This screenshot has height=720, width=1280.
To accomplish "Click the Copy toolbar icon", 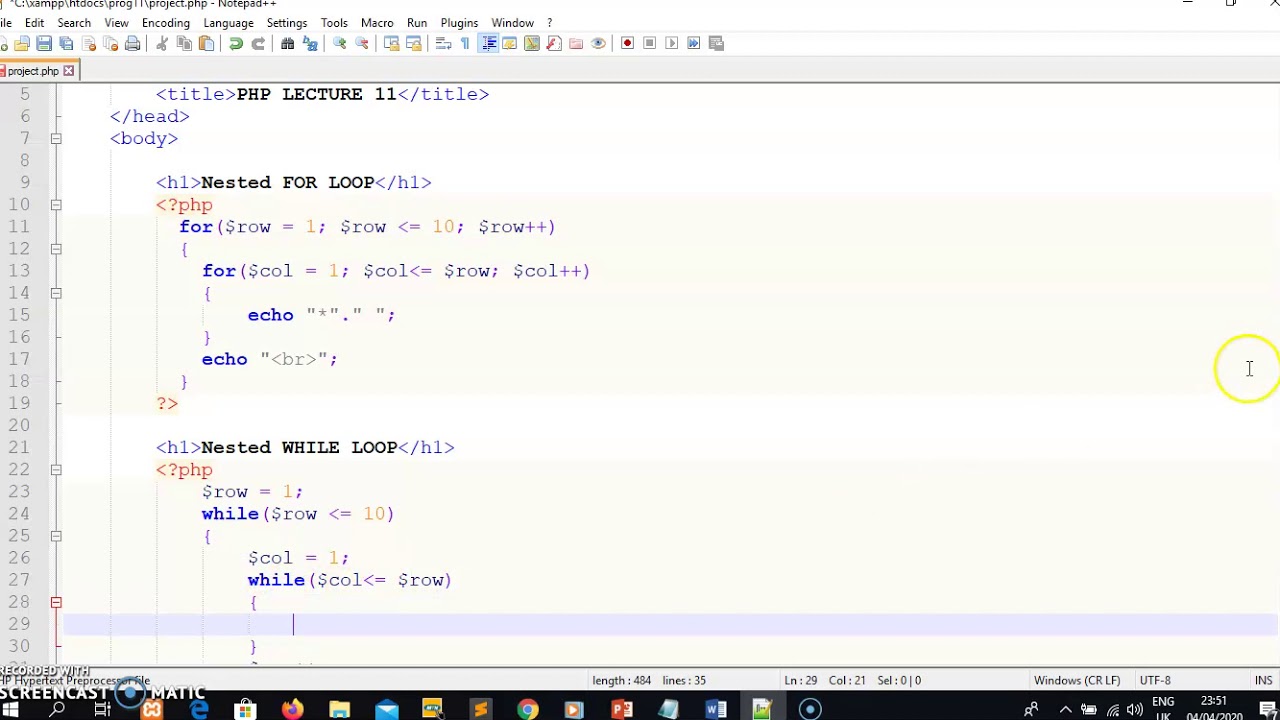I will tap(184, 43).
